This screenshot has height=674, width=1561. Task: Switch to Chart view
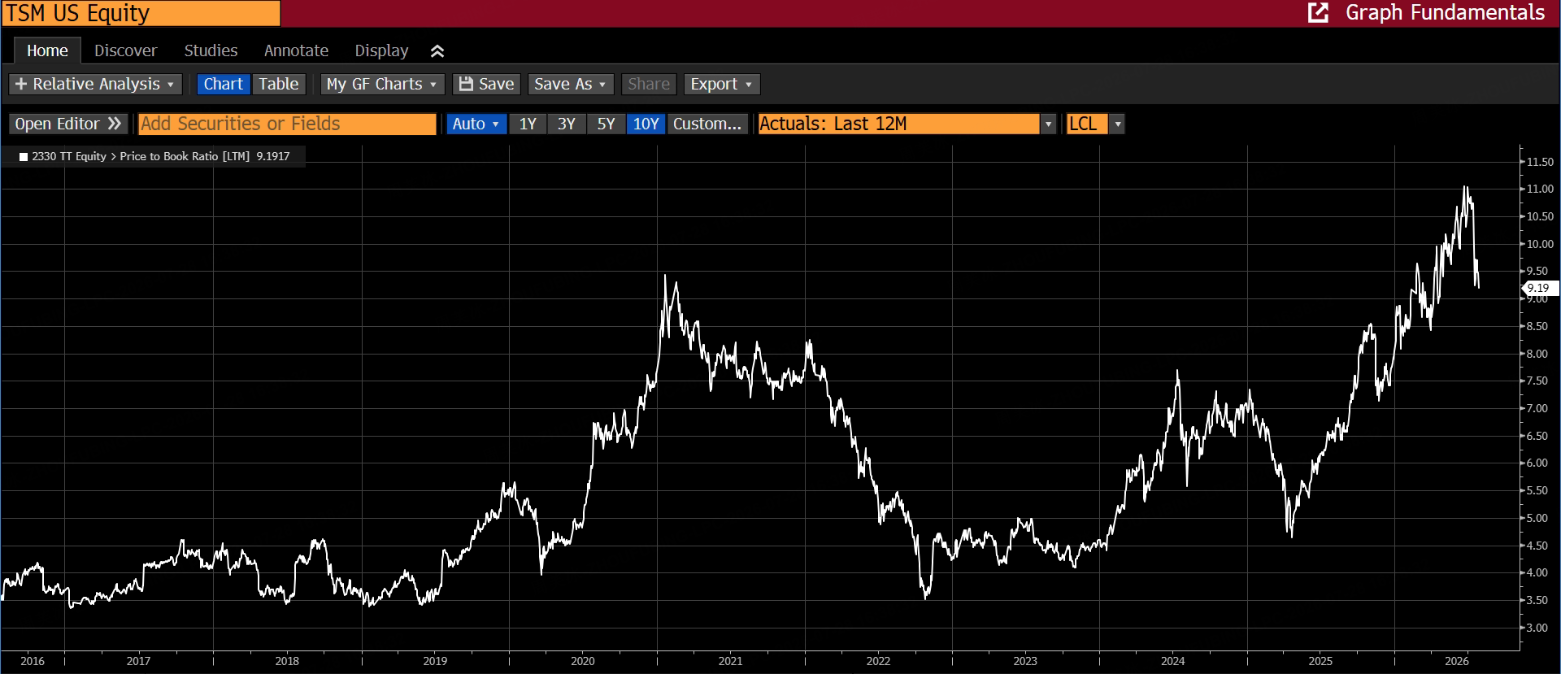click(223, 84)
